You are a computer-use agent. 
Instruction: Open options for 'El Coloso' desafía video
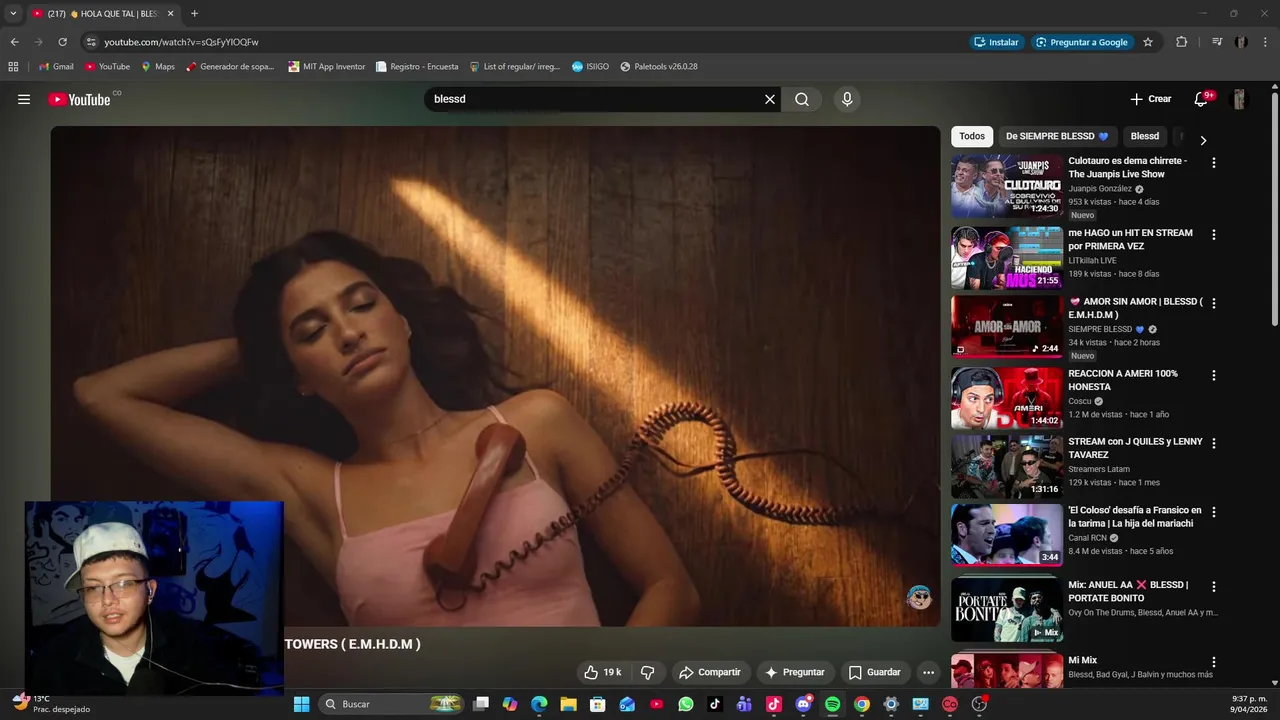click(x=1214, y=512)
